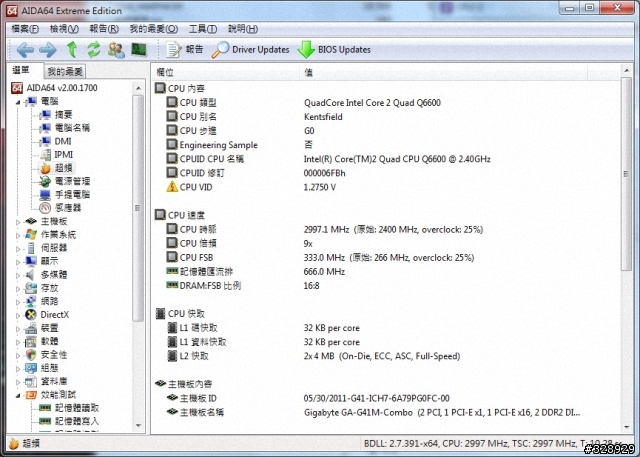This screenshot has width=640, height=457.
Task: Click the Back arrow toolbar icon
Action: (x=25, y=50)
